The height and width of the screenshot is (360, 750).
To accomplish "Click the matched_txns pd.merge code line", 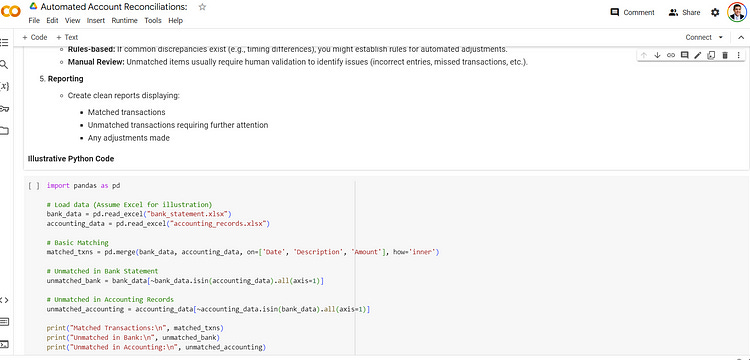I will click(x=243, y=252).
